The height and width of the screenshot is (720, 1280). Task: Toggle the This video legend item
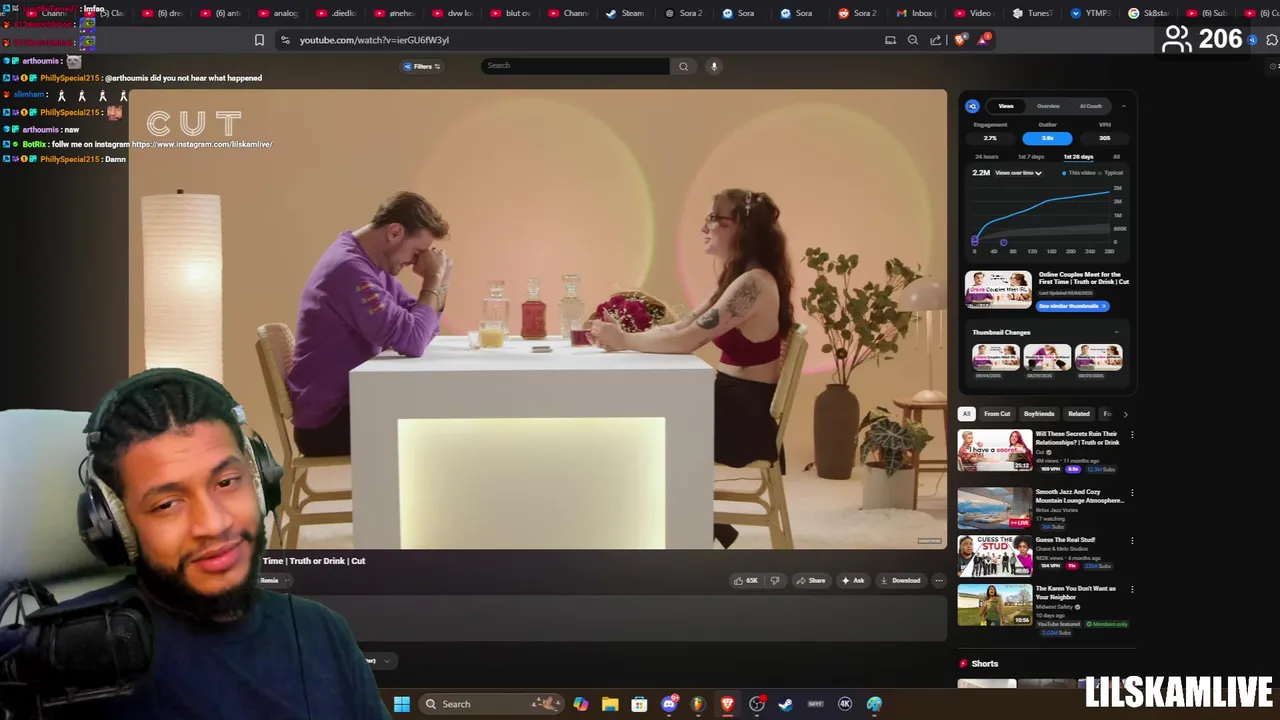(1078, 173)
